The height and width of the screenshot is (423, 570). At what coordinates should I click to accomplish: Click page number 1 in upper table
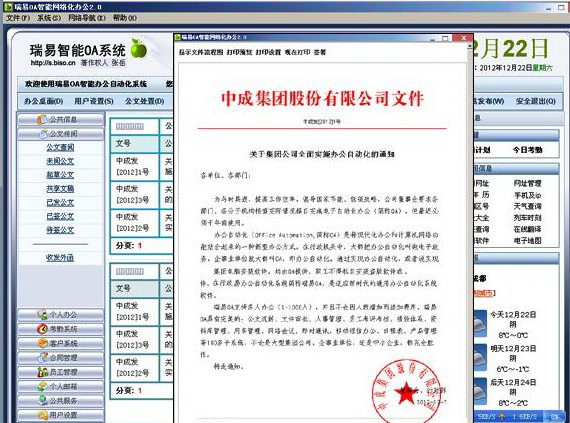140,246
